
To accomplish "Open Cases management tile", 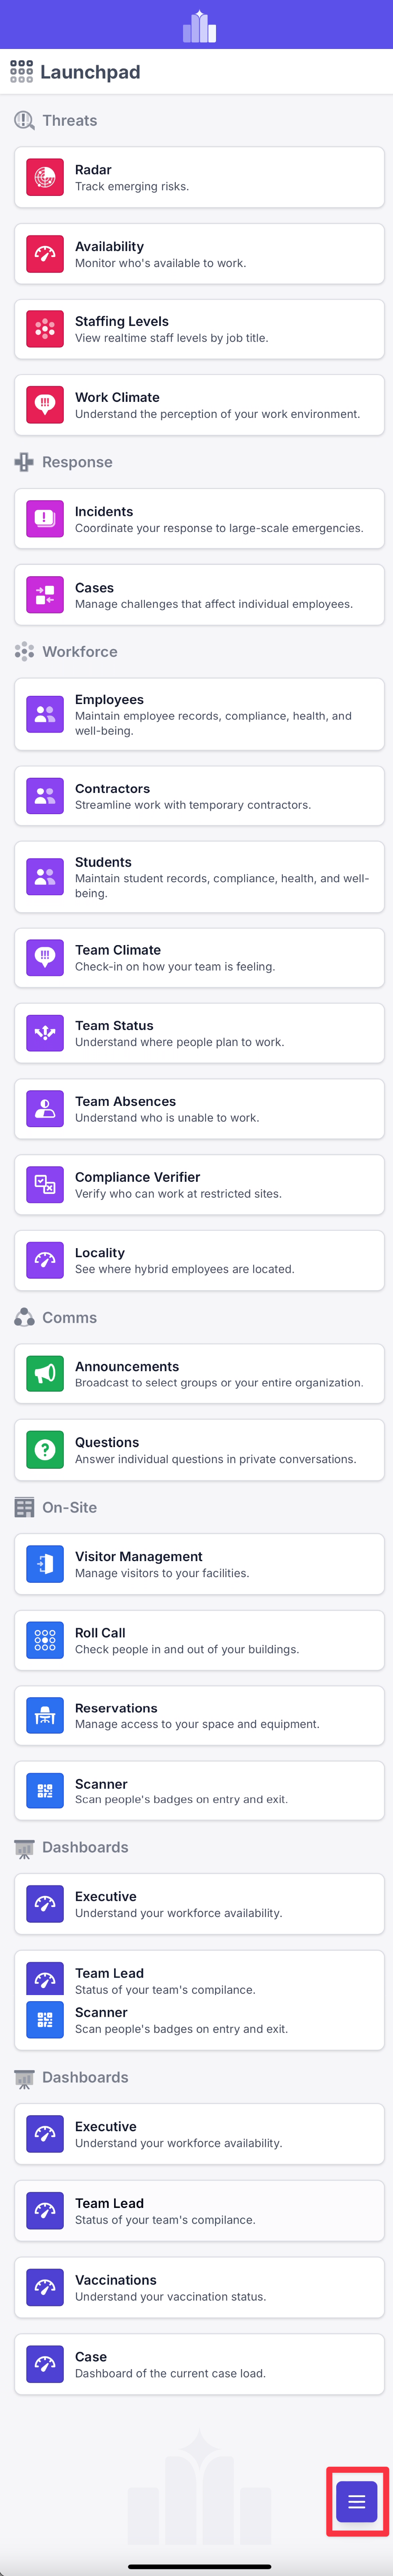I will tap(199, 595).
